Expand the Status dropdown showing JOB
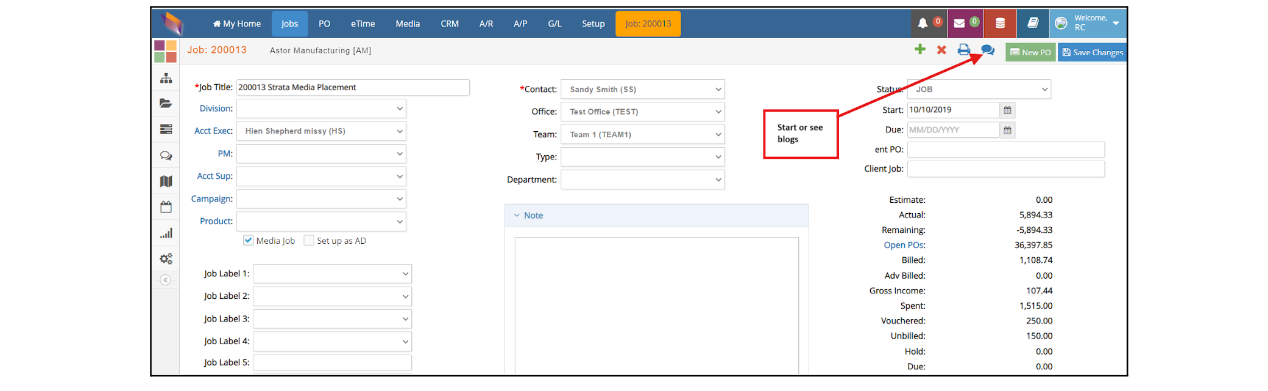This screenshot has height=391, width=1268. click(978, 89)
